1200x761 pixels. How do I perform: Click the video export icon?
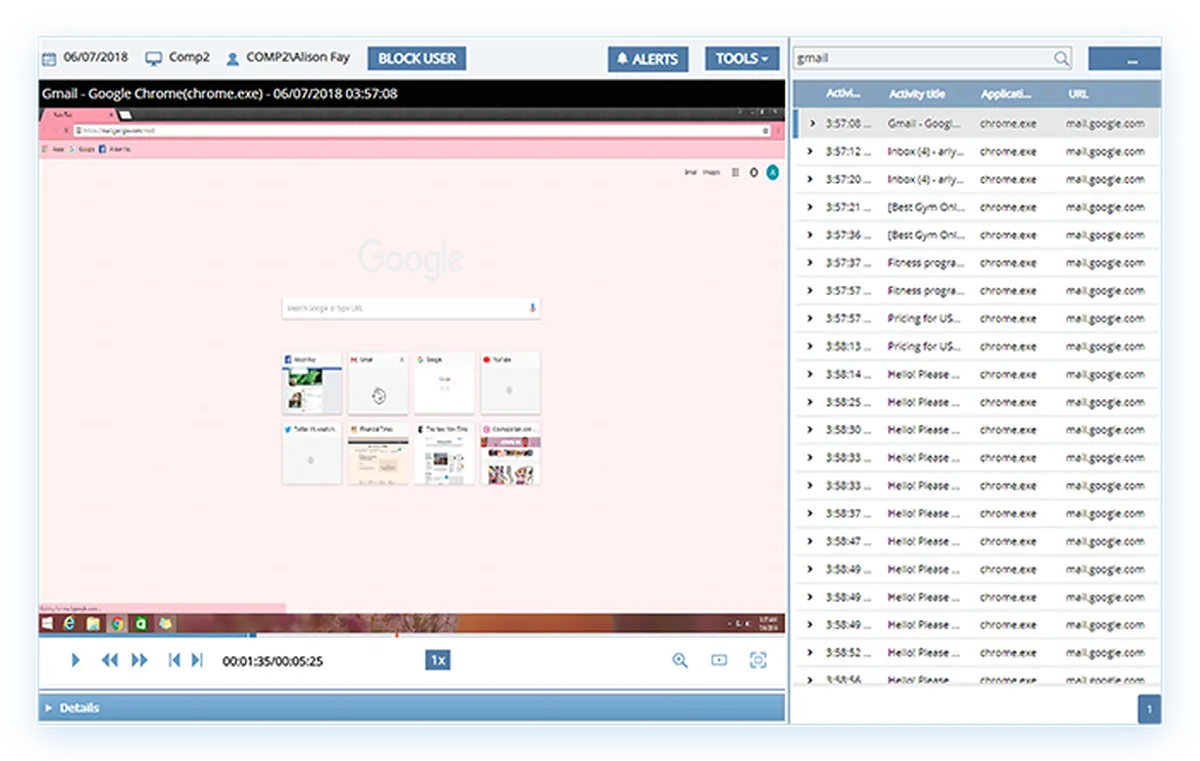pyautogui.click(x=719, y=660)
